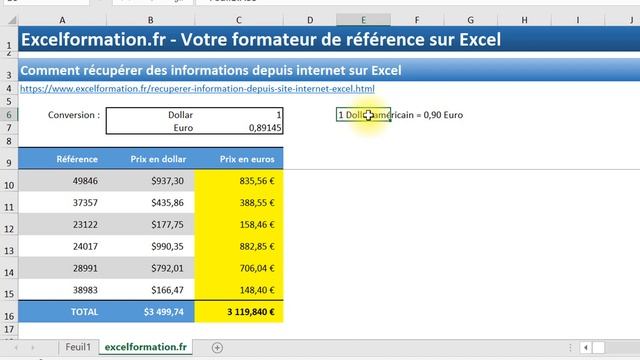Click the Euro rate cell 0,89145
The height and width of the screenshot is (360, 640).
coord(239,128)
